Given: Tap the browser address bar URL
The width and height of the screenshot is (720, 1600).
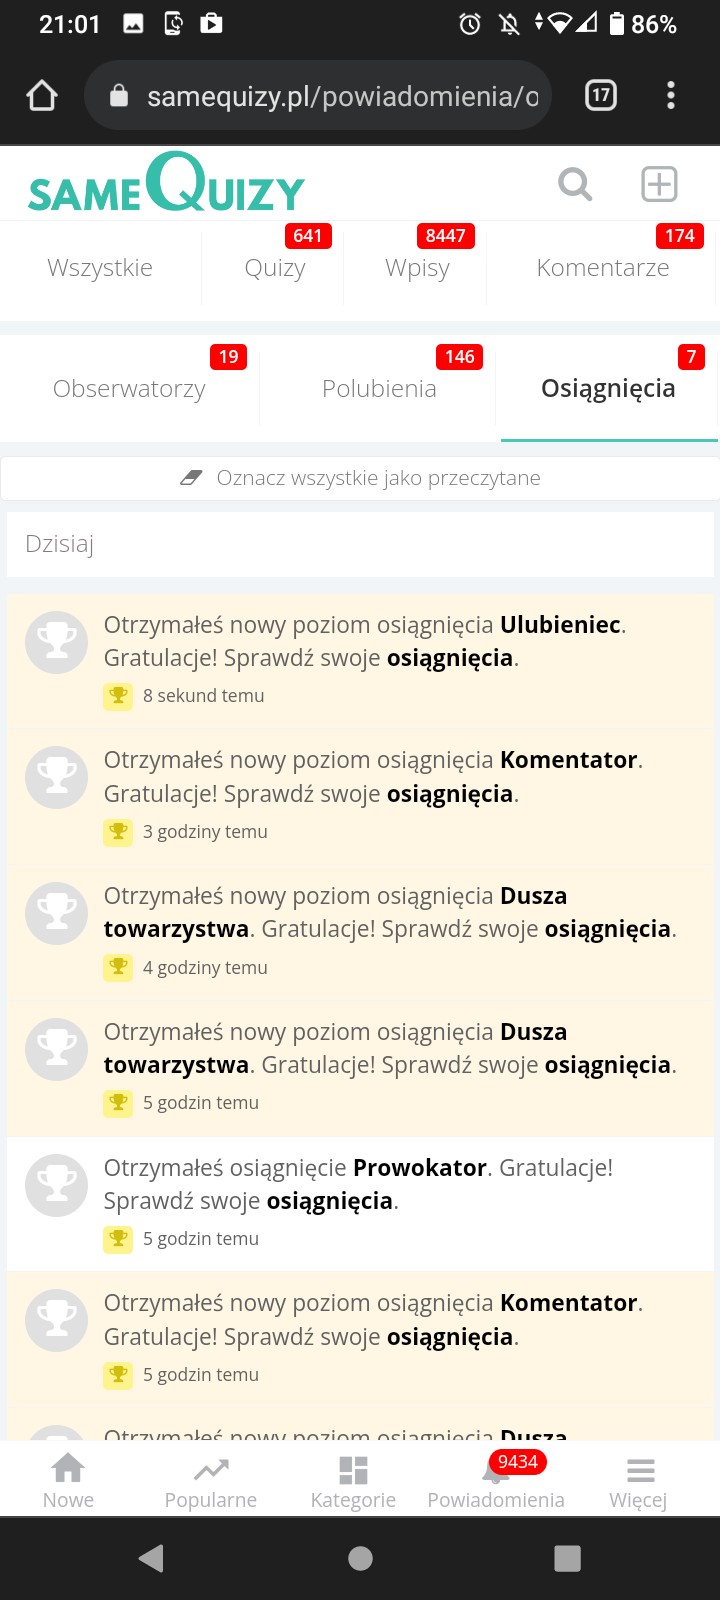Looking at the screenshot, I should [x=340, y=96].
